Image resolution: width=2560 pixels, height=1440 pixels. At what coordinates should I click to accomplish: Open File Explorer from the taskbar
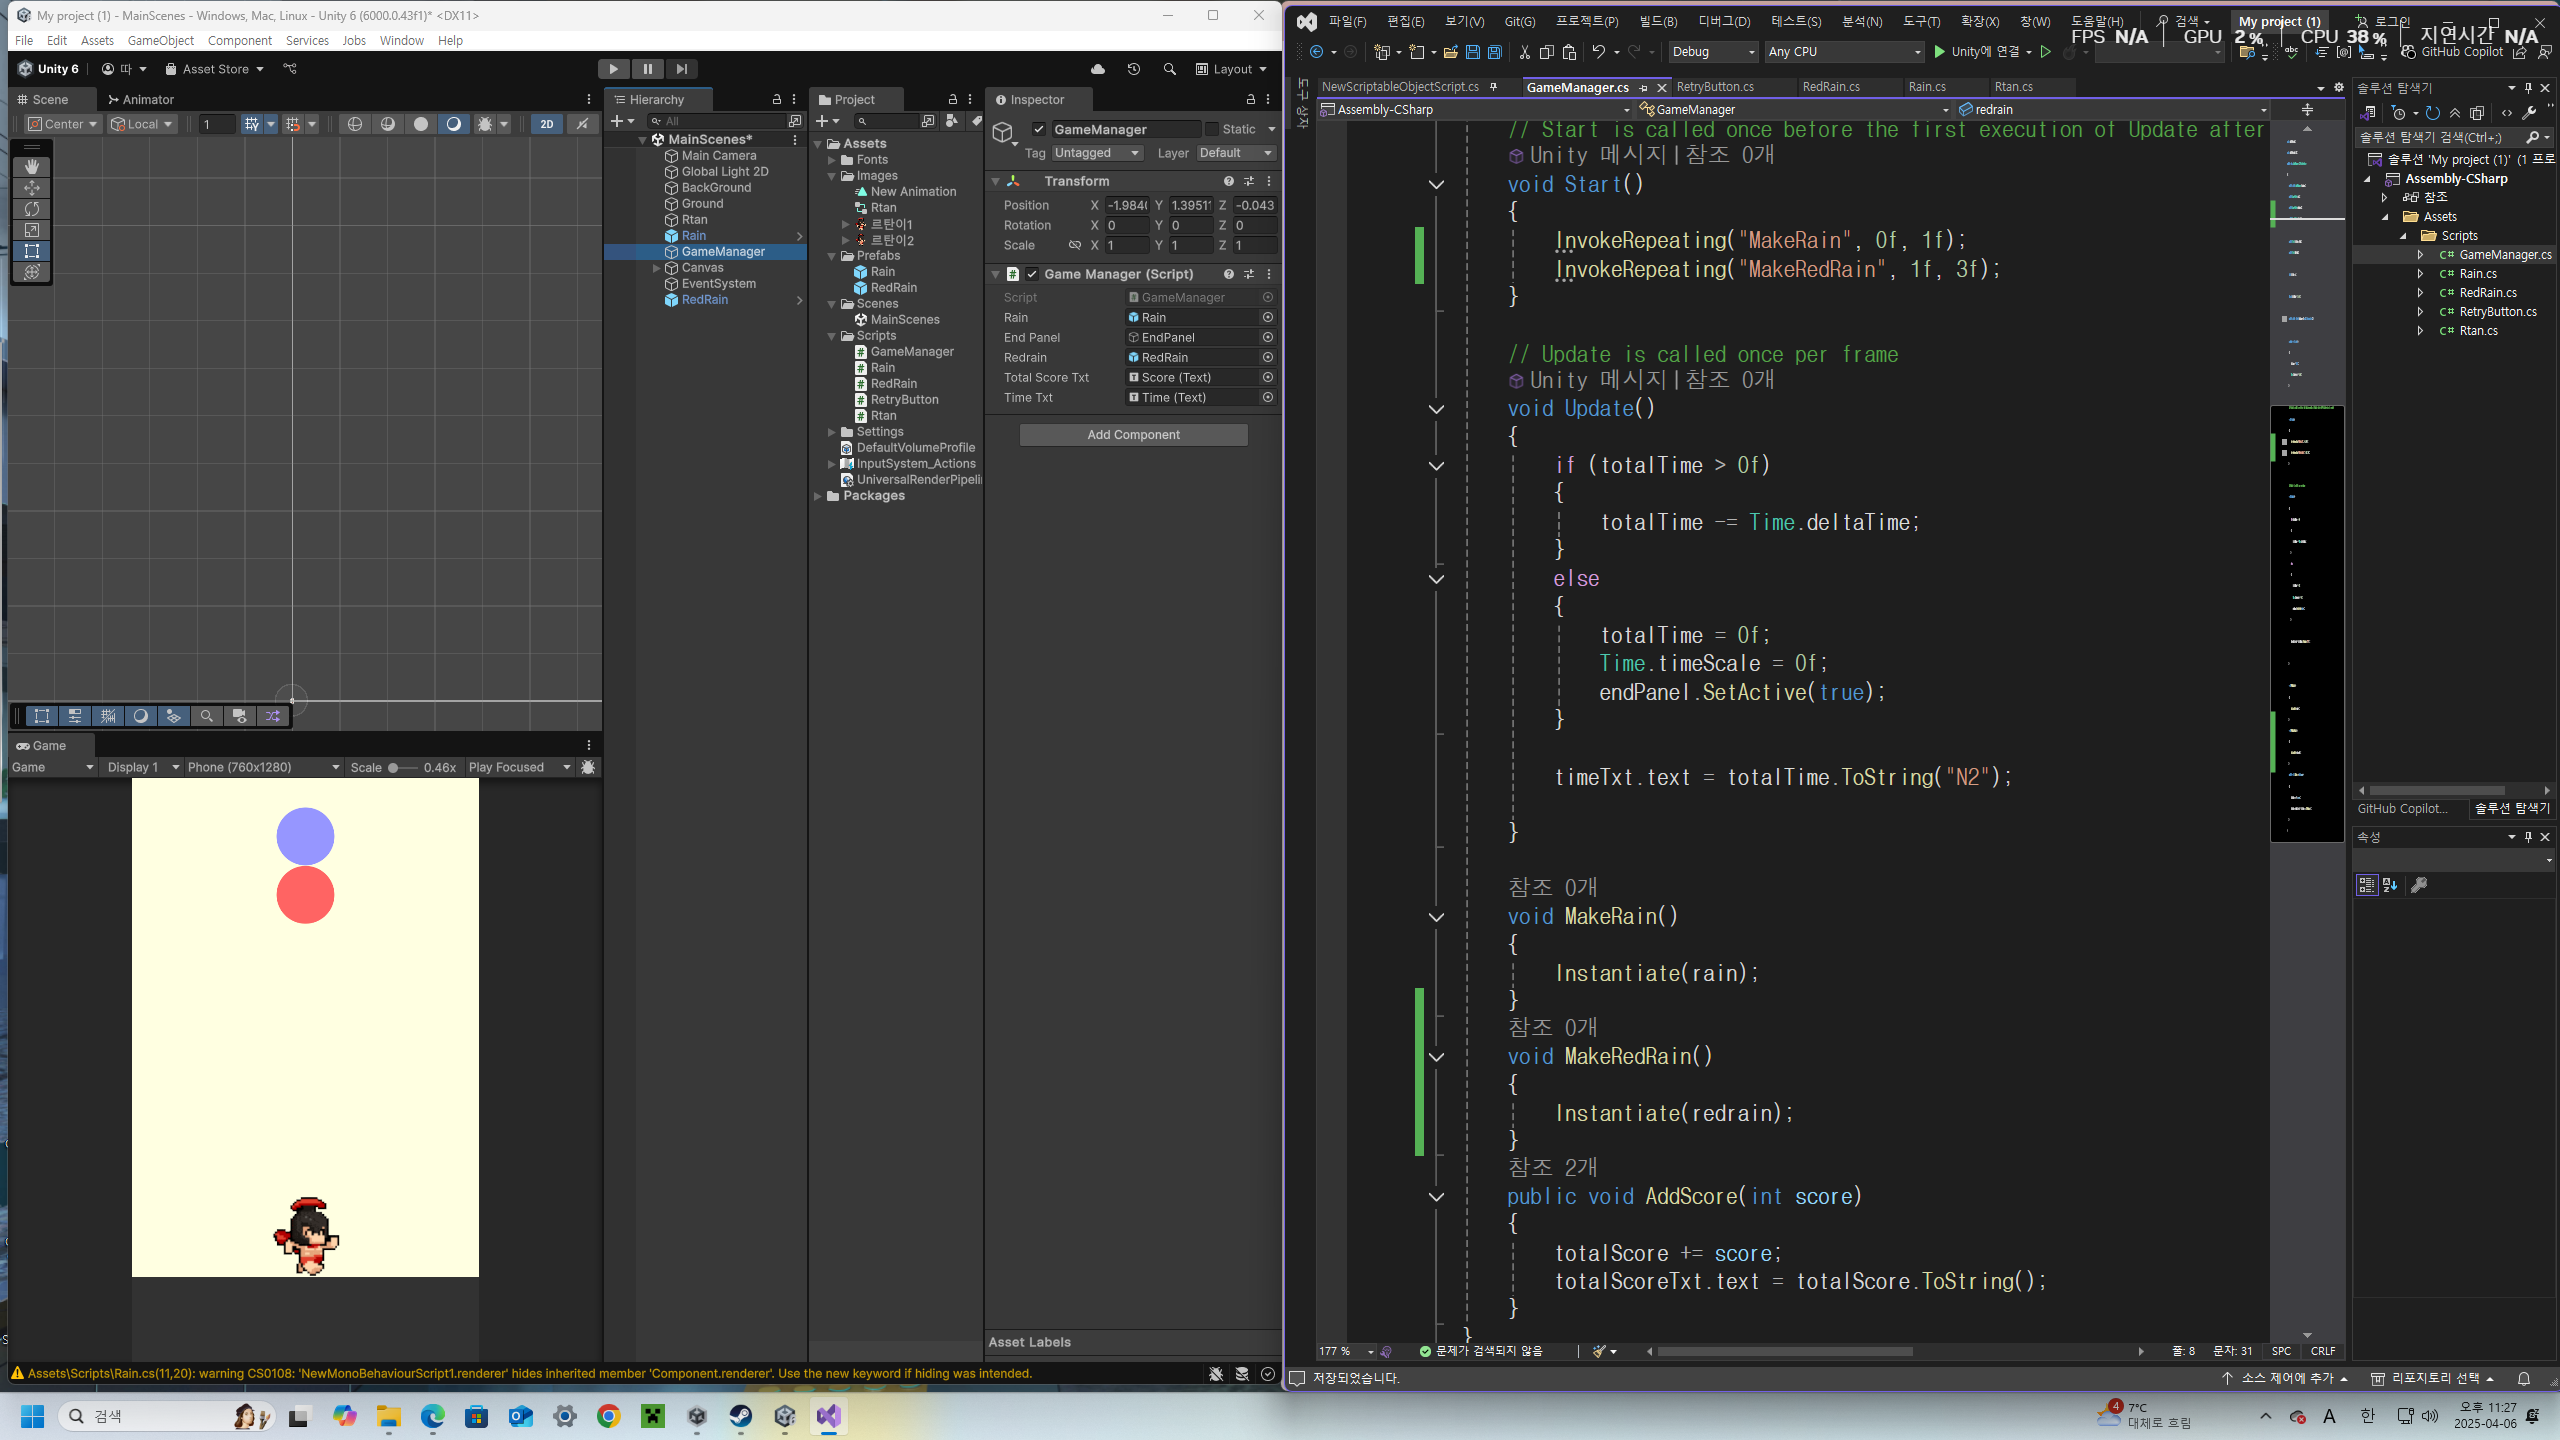click(388, 1416)
